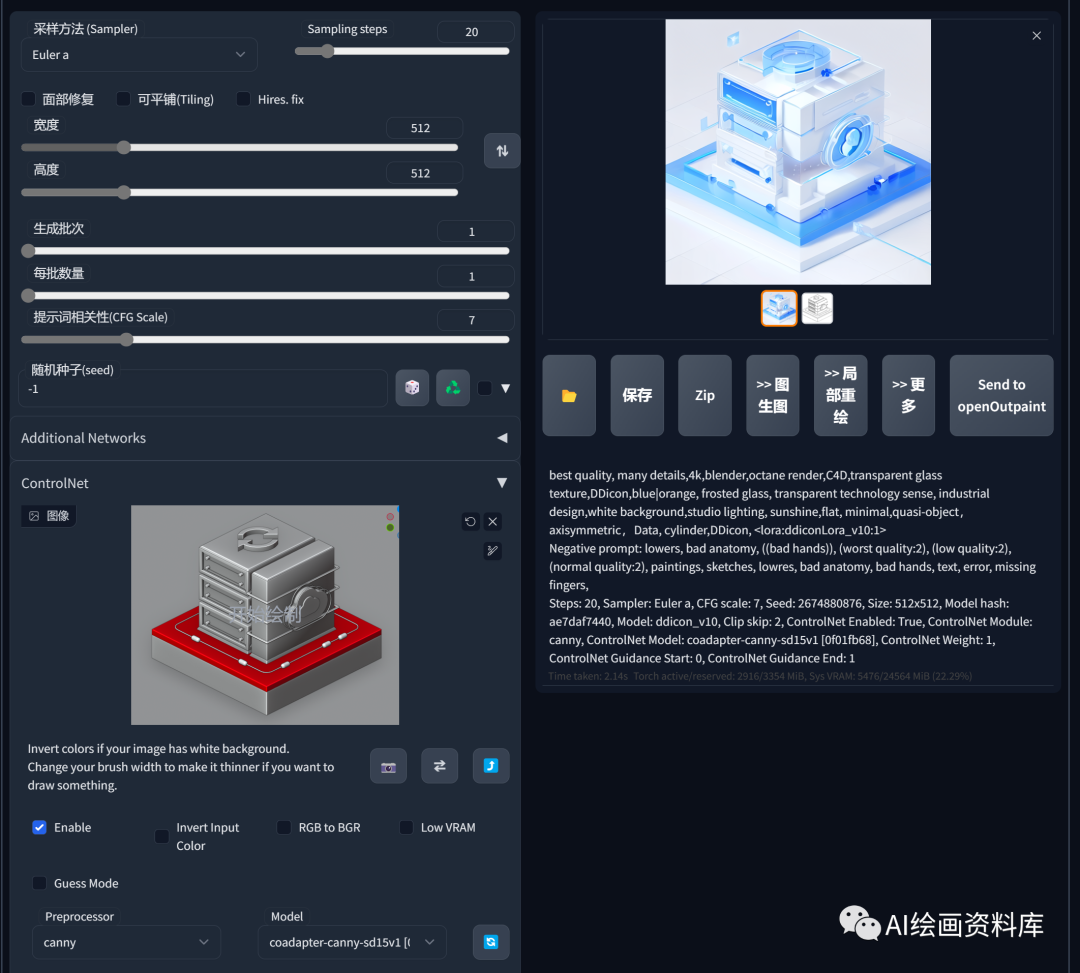Click Send to openOutpaint button
The height and width of the screenshot is (973, 1080).
(x=1001, y=395)
